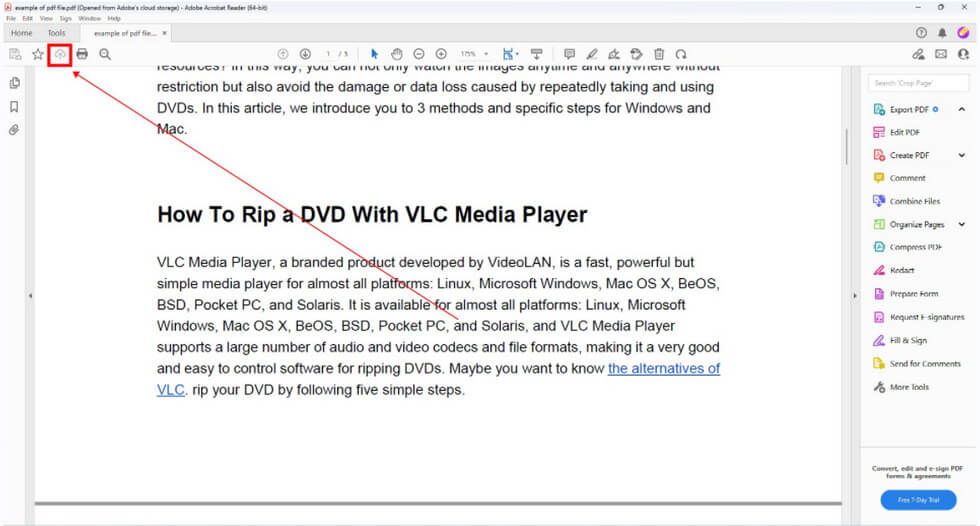The image size is (980, 526).
Task: Open the Create PDF tool
Action: pos(901,155)
